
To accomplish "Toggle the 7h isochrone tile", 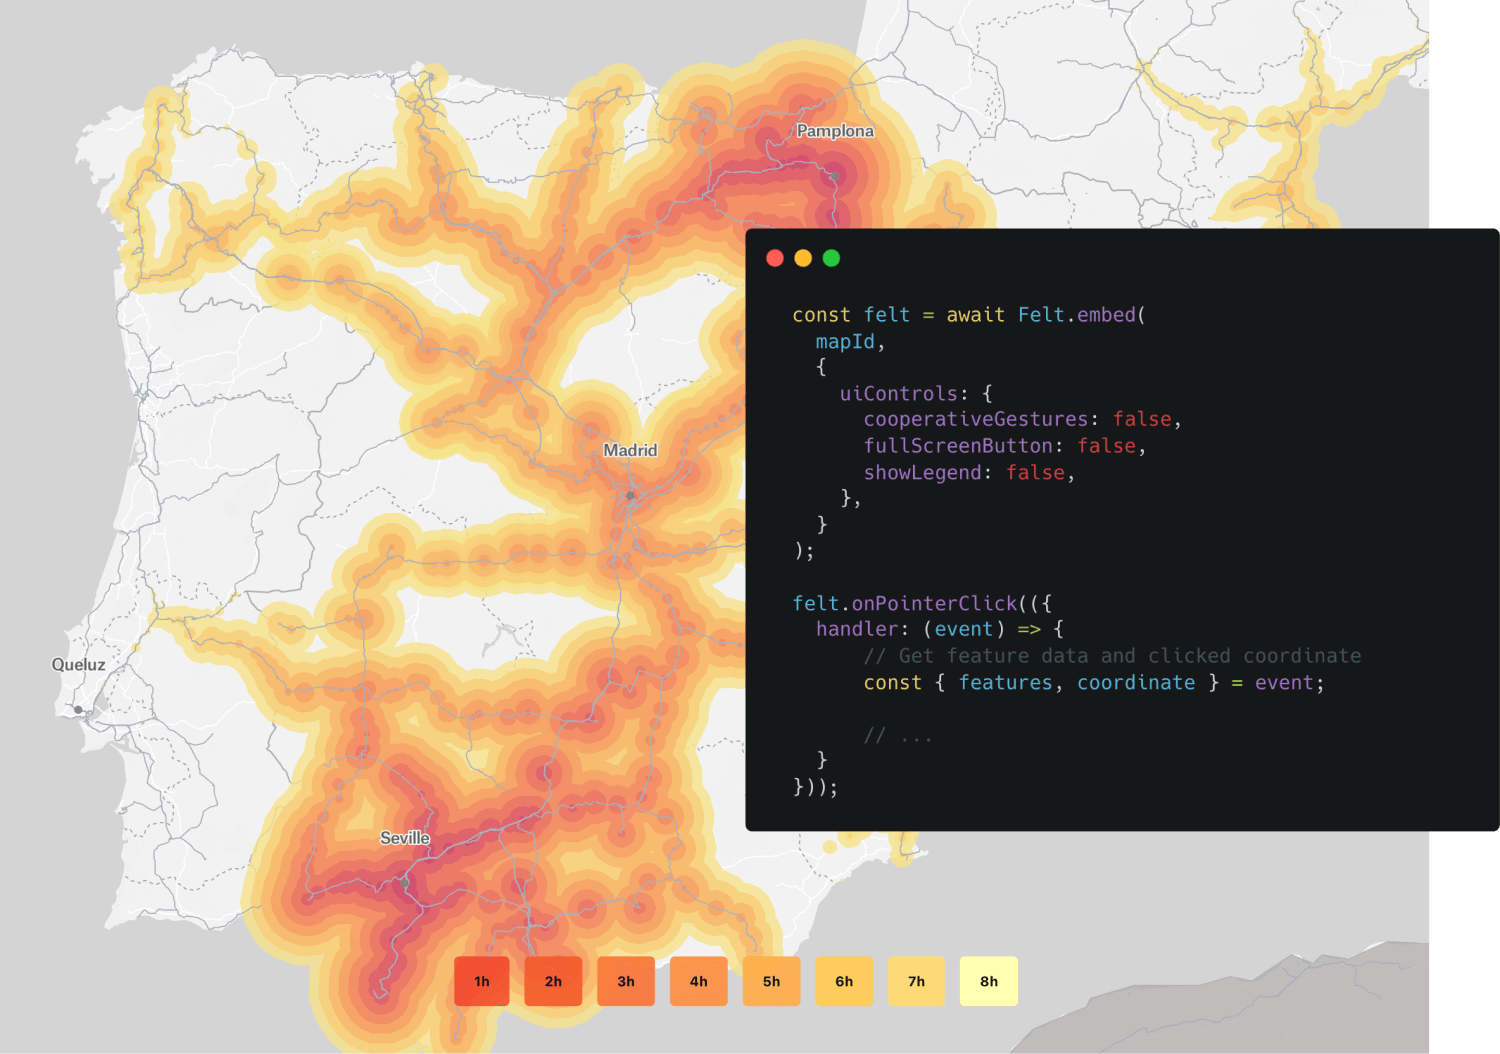I will tap(916, 981).
